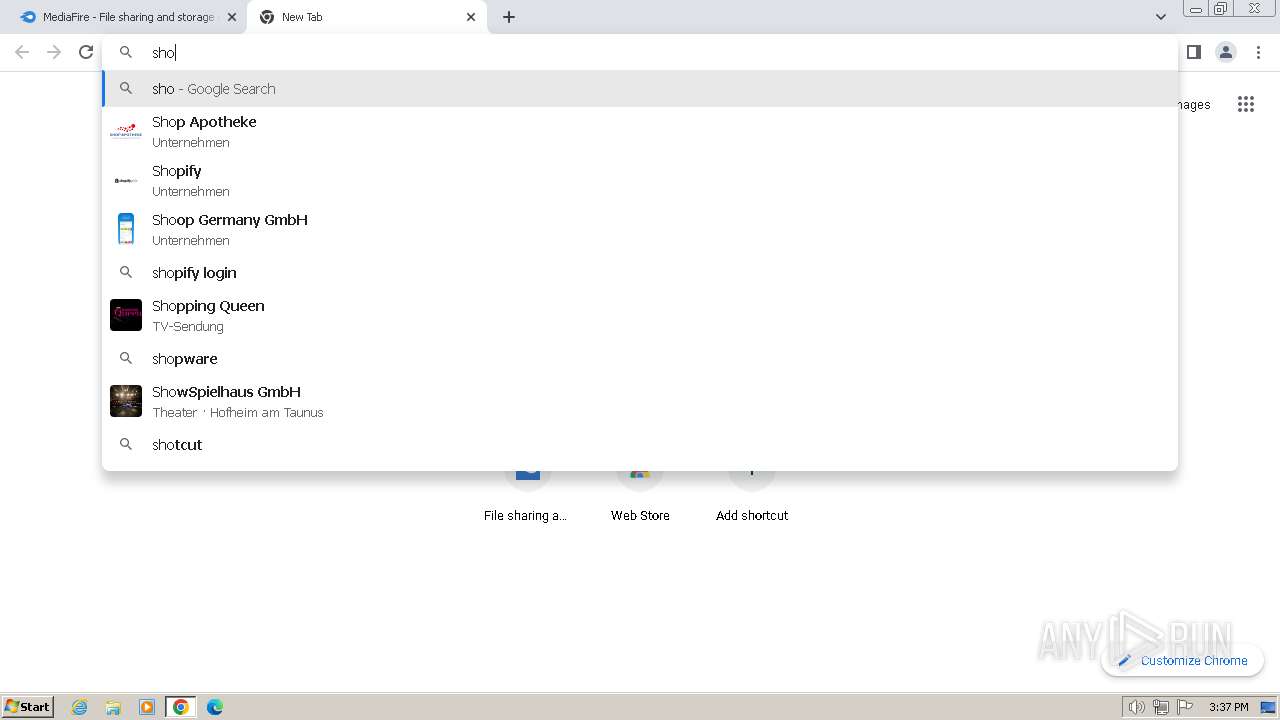
Task: Choose the Shopping Queen suggestion
Action: coord(640,315)
